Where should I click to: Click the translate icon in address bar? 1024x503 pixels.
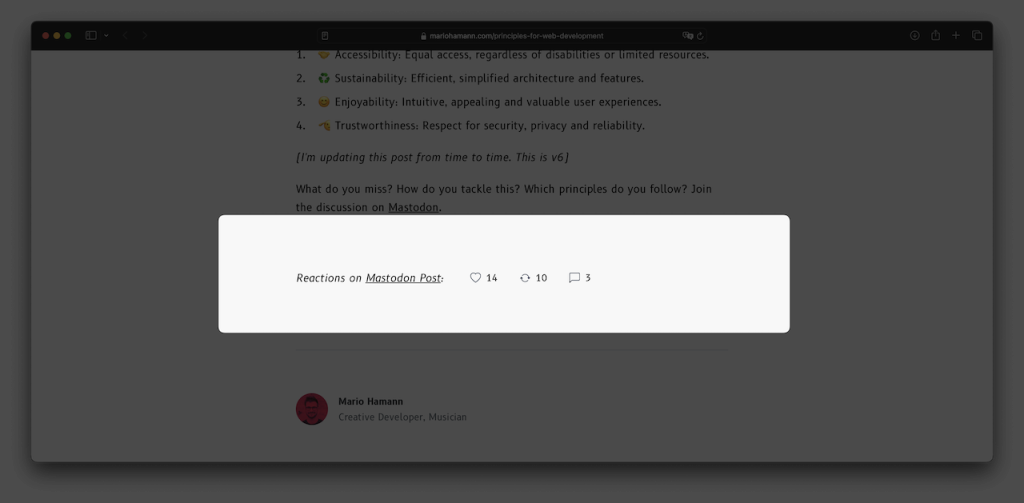(x=687, y=36)
